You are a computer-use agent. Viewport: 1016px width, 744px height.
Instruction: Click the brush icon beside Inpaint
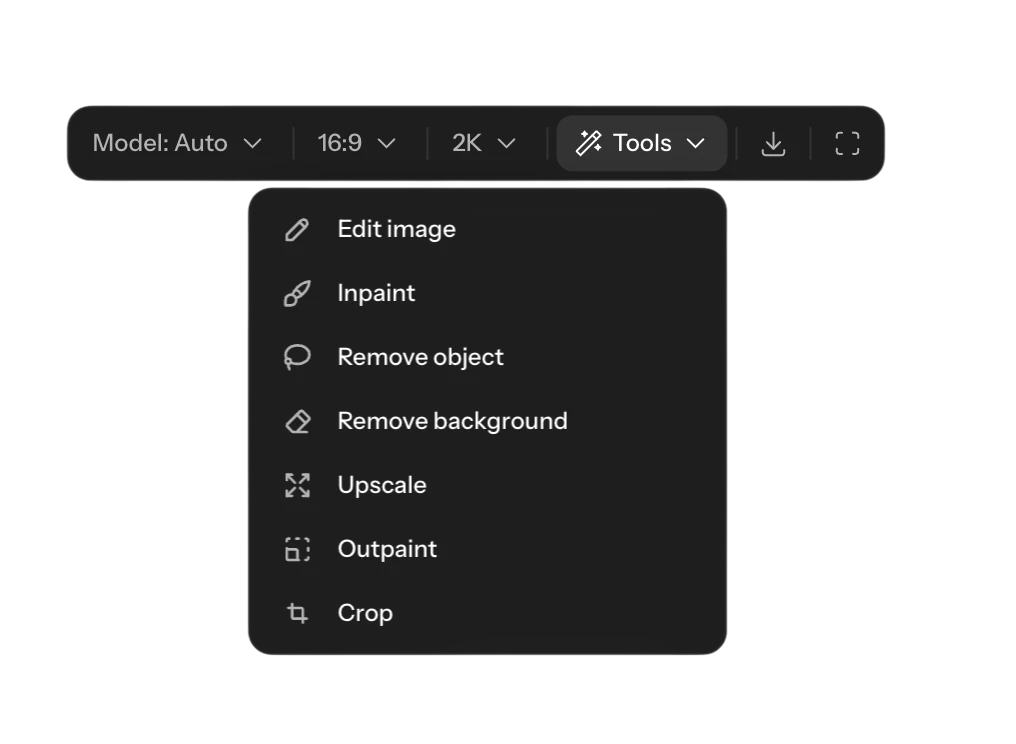[297, 294]
